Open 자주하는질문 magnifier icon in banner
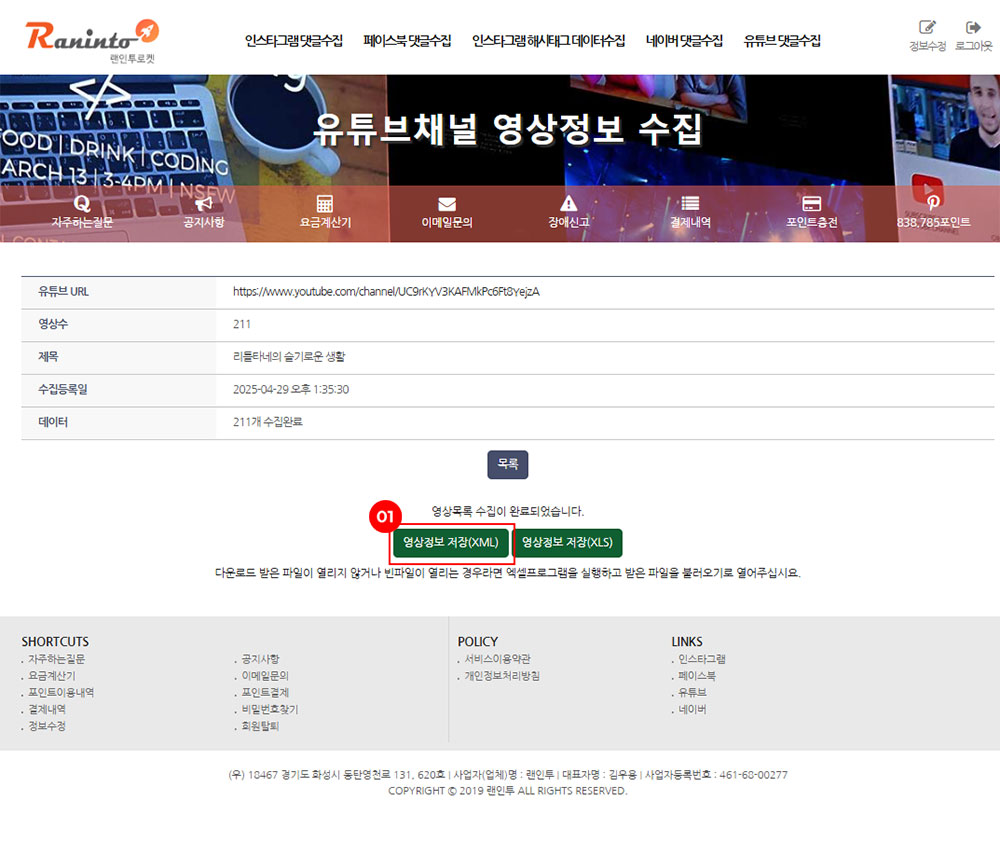The height and width of the screenshot is (842, 1000). coord(82,203)
